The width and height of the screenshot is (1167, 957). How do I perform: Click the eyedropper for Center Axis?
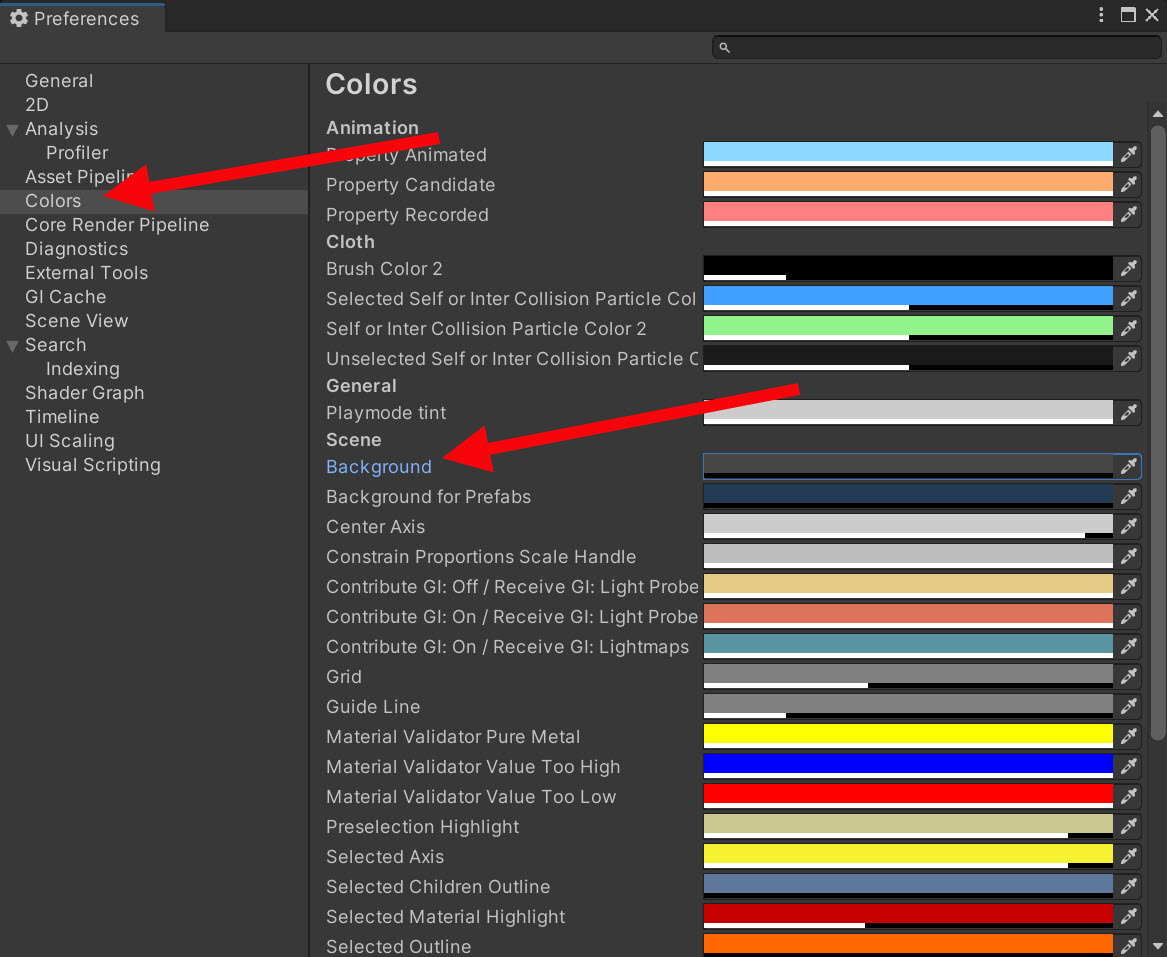point(1128,526)
